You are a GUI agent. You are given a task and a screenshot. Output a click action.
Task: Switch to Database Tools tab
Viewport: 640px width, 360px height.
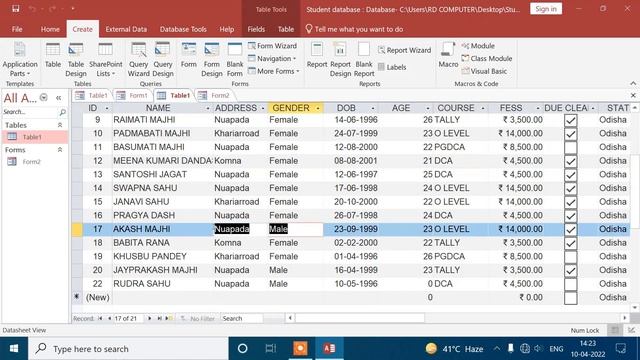coord(183,29)
